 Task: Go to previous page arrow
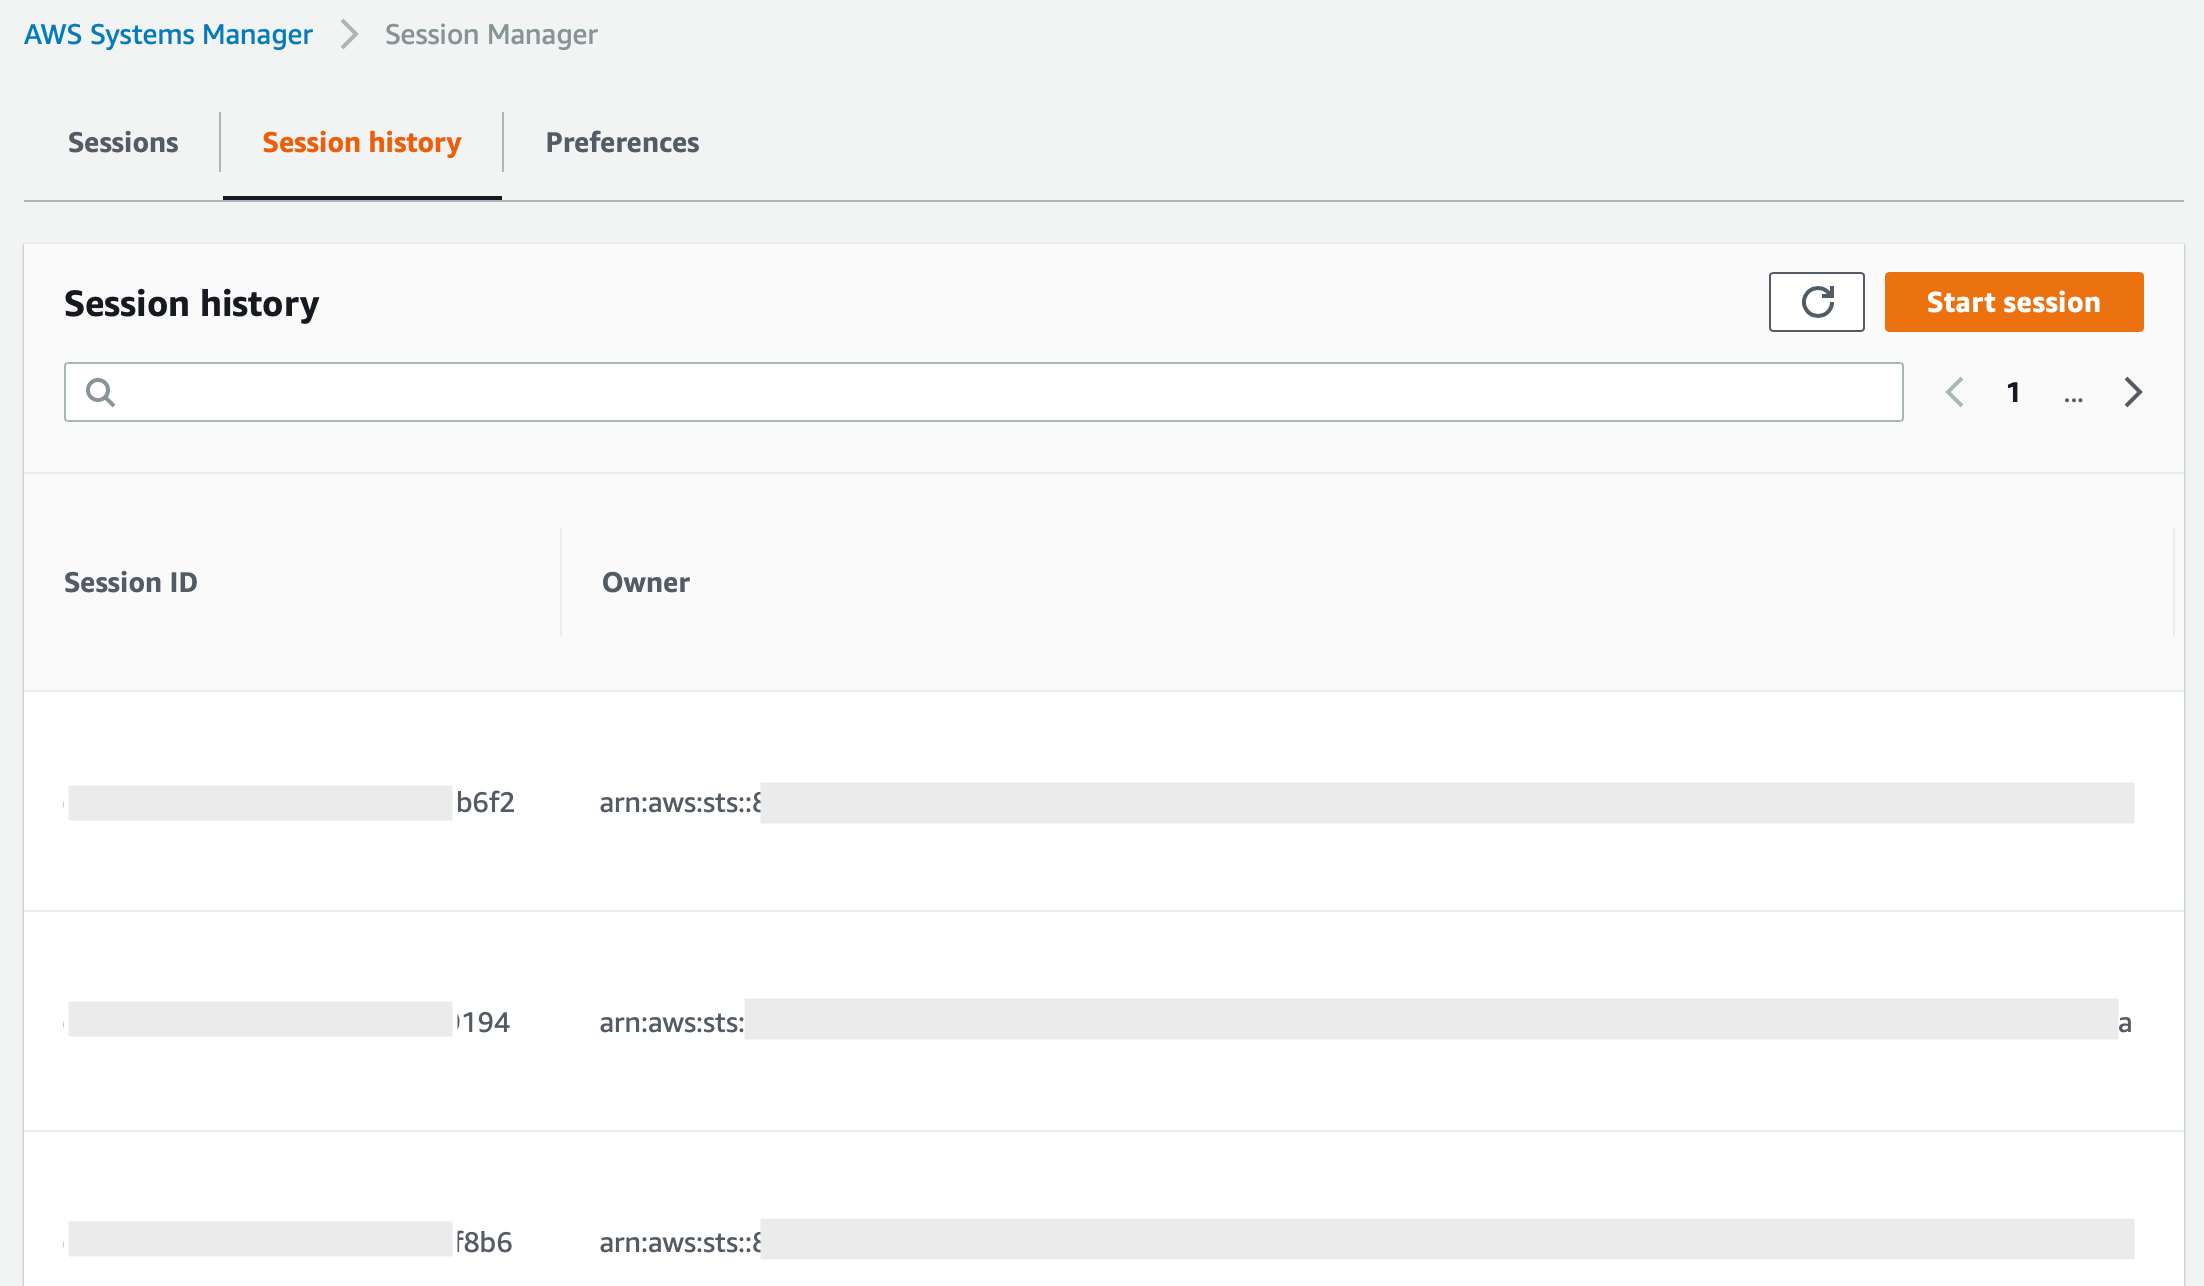1955,392
